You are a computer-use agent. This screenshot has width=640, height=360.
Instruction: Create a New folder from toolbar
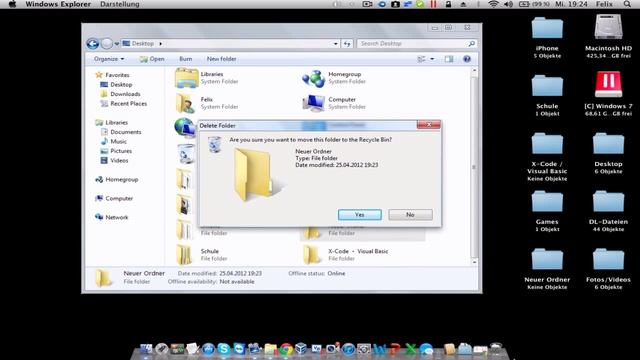pyautogui.click(x=221, y=59)
